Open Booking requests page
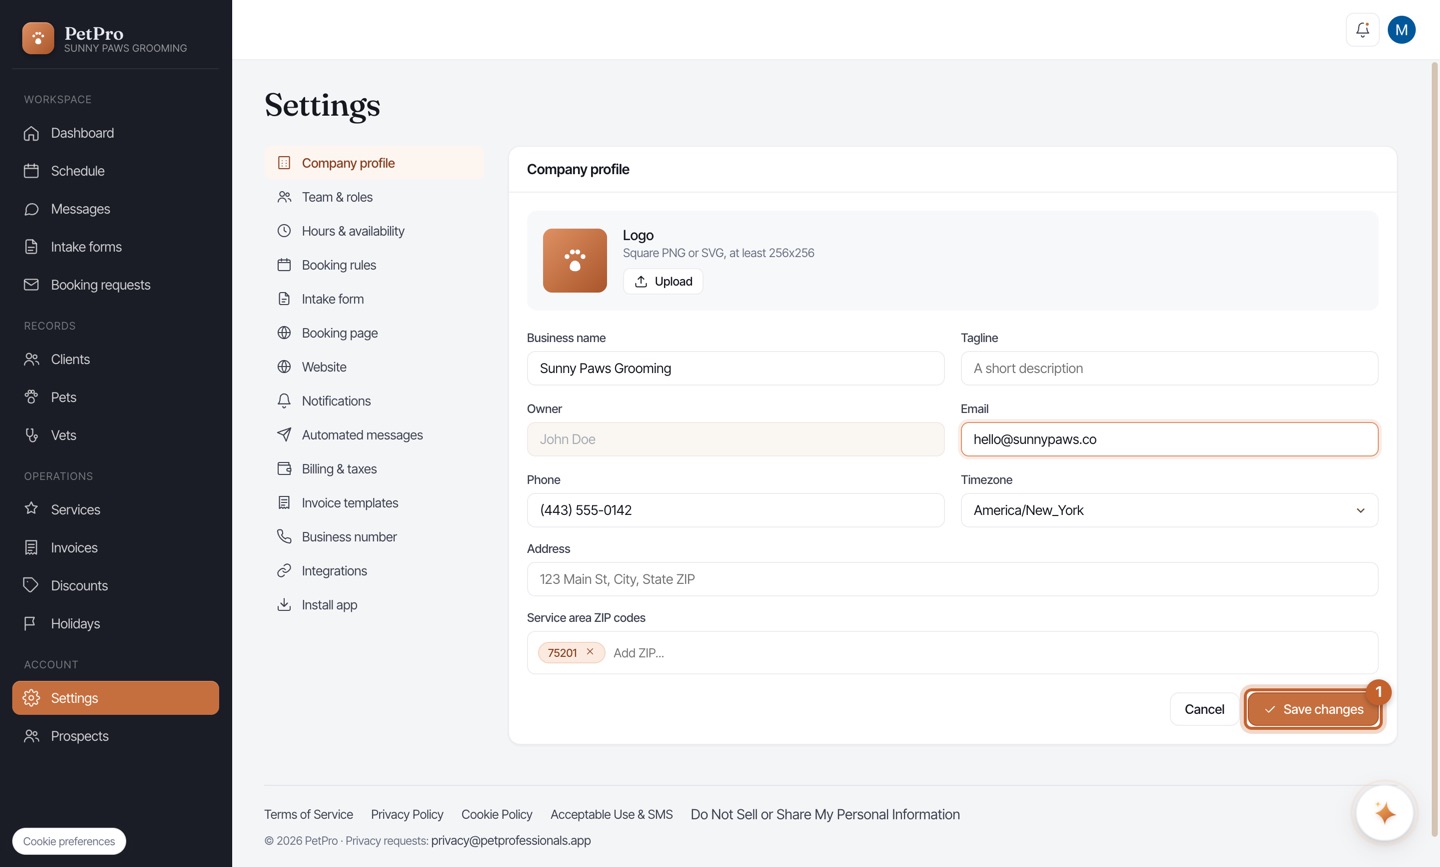 [116, 285]
